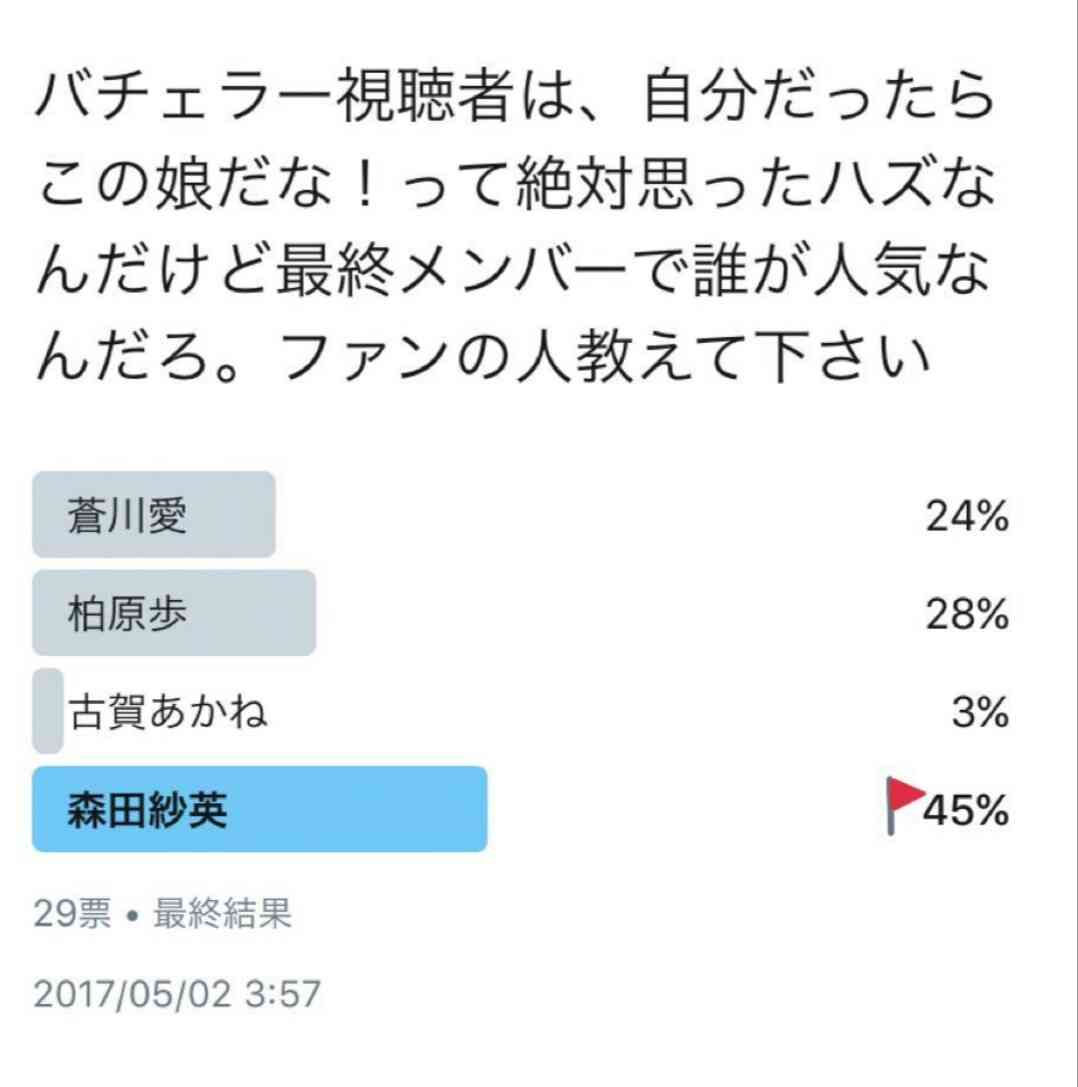
Task: Click the 古賀あかね name label
Action: [x=168, y=712]
